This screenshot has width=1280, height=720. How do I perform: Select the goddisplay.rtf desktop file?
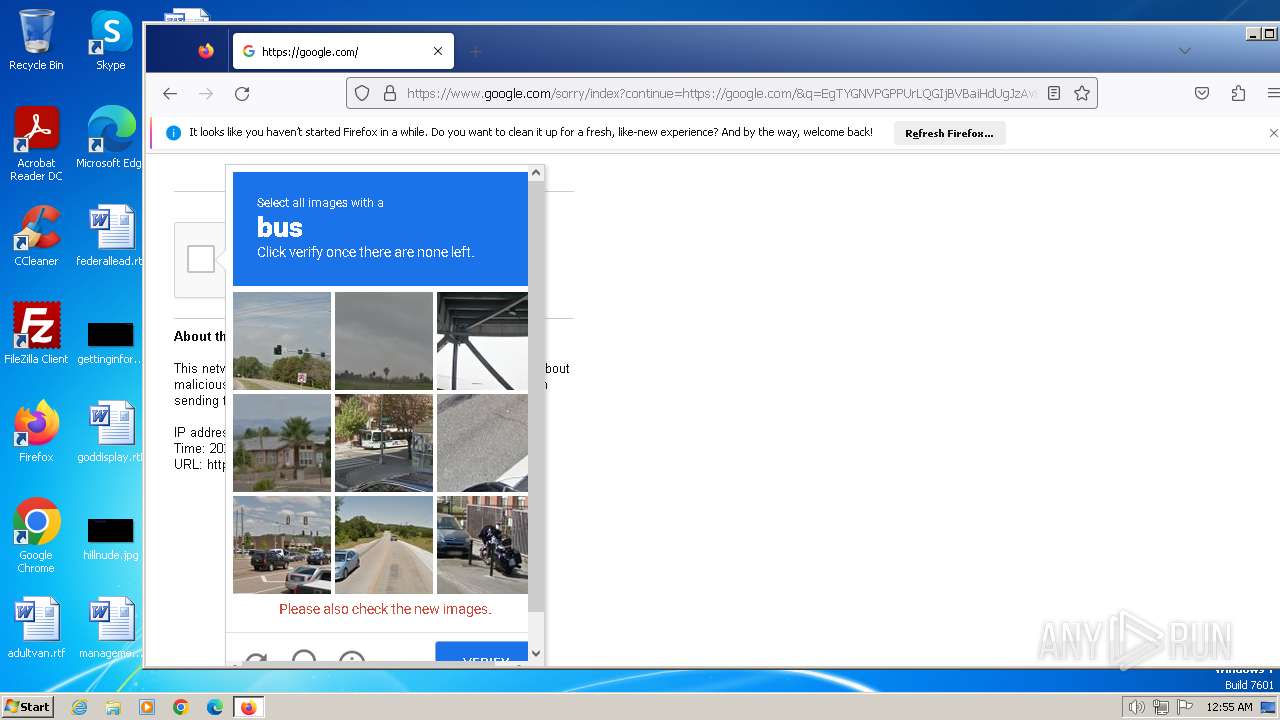pos(111,432)
